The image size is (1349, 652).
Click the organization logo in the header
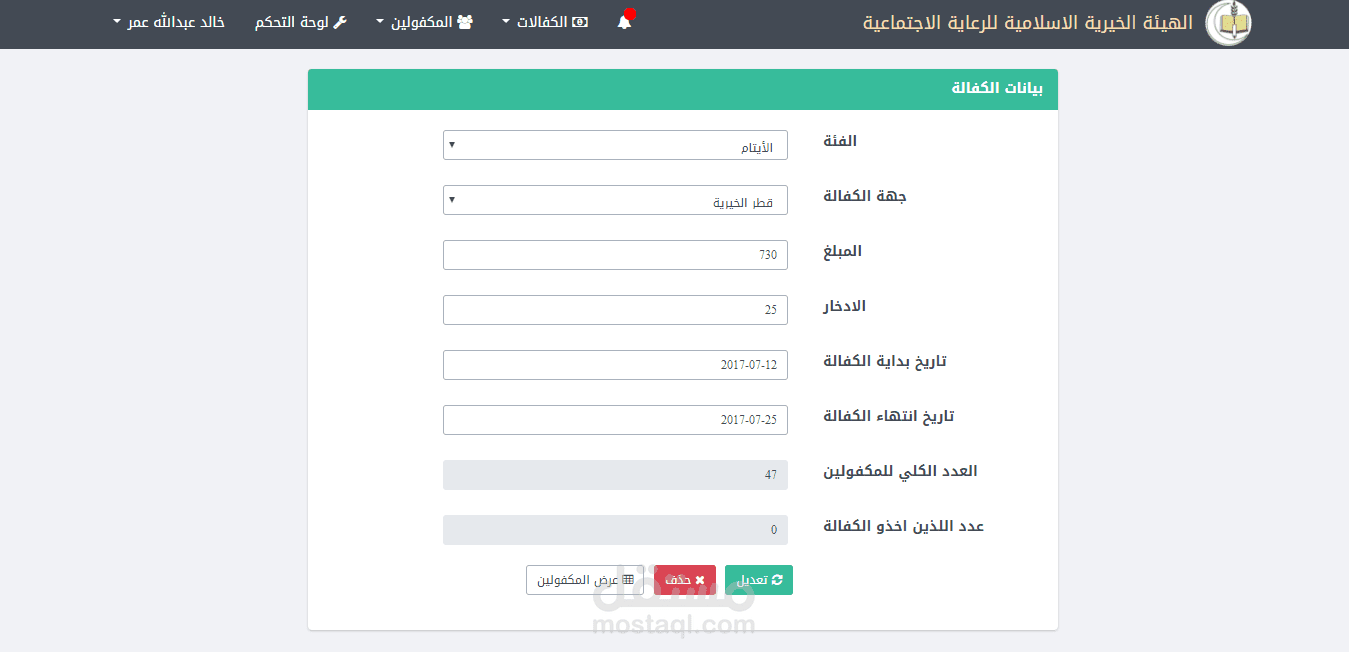tap(1228, 23)
